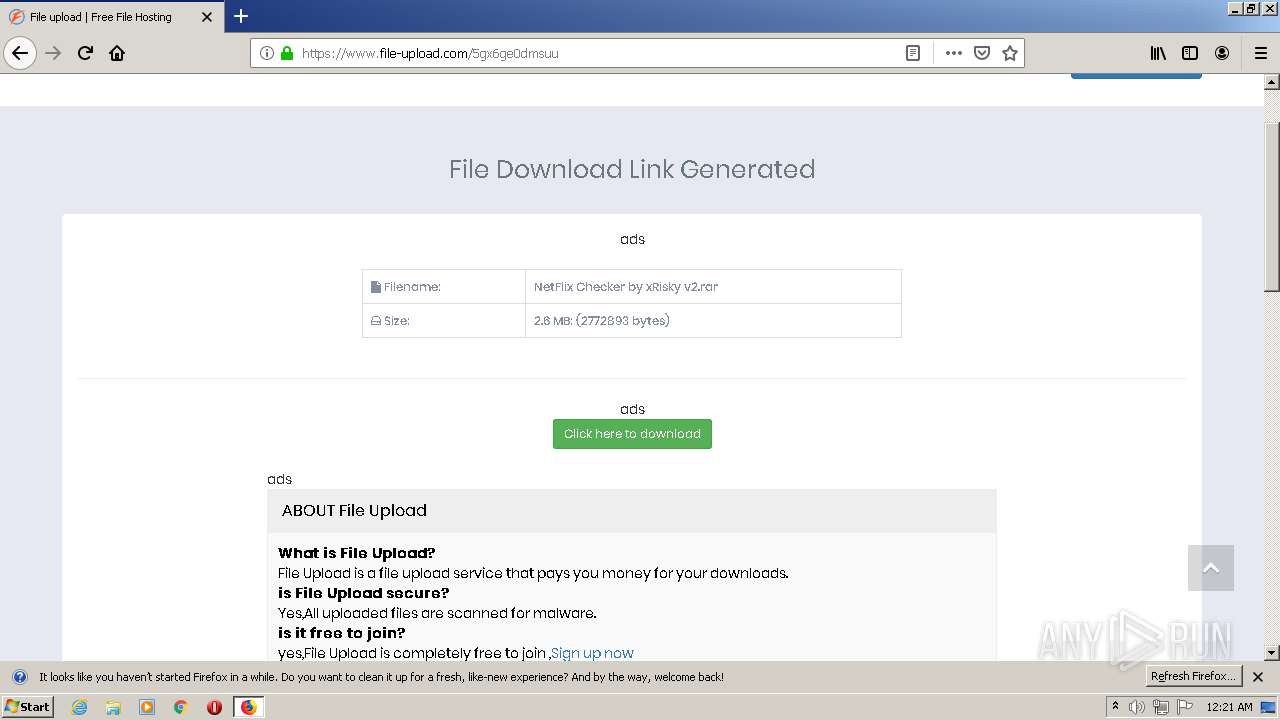
Task: Open the Library bookshelf icon
Action: pos(1158,53)
